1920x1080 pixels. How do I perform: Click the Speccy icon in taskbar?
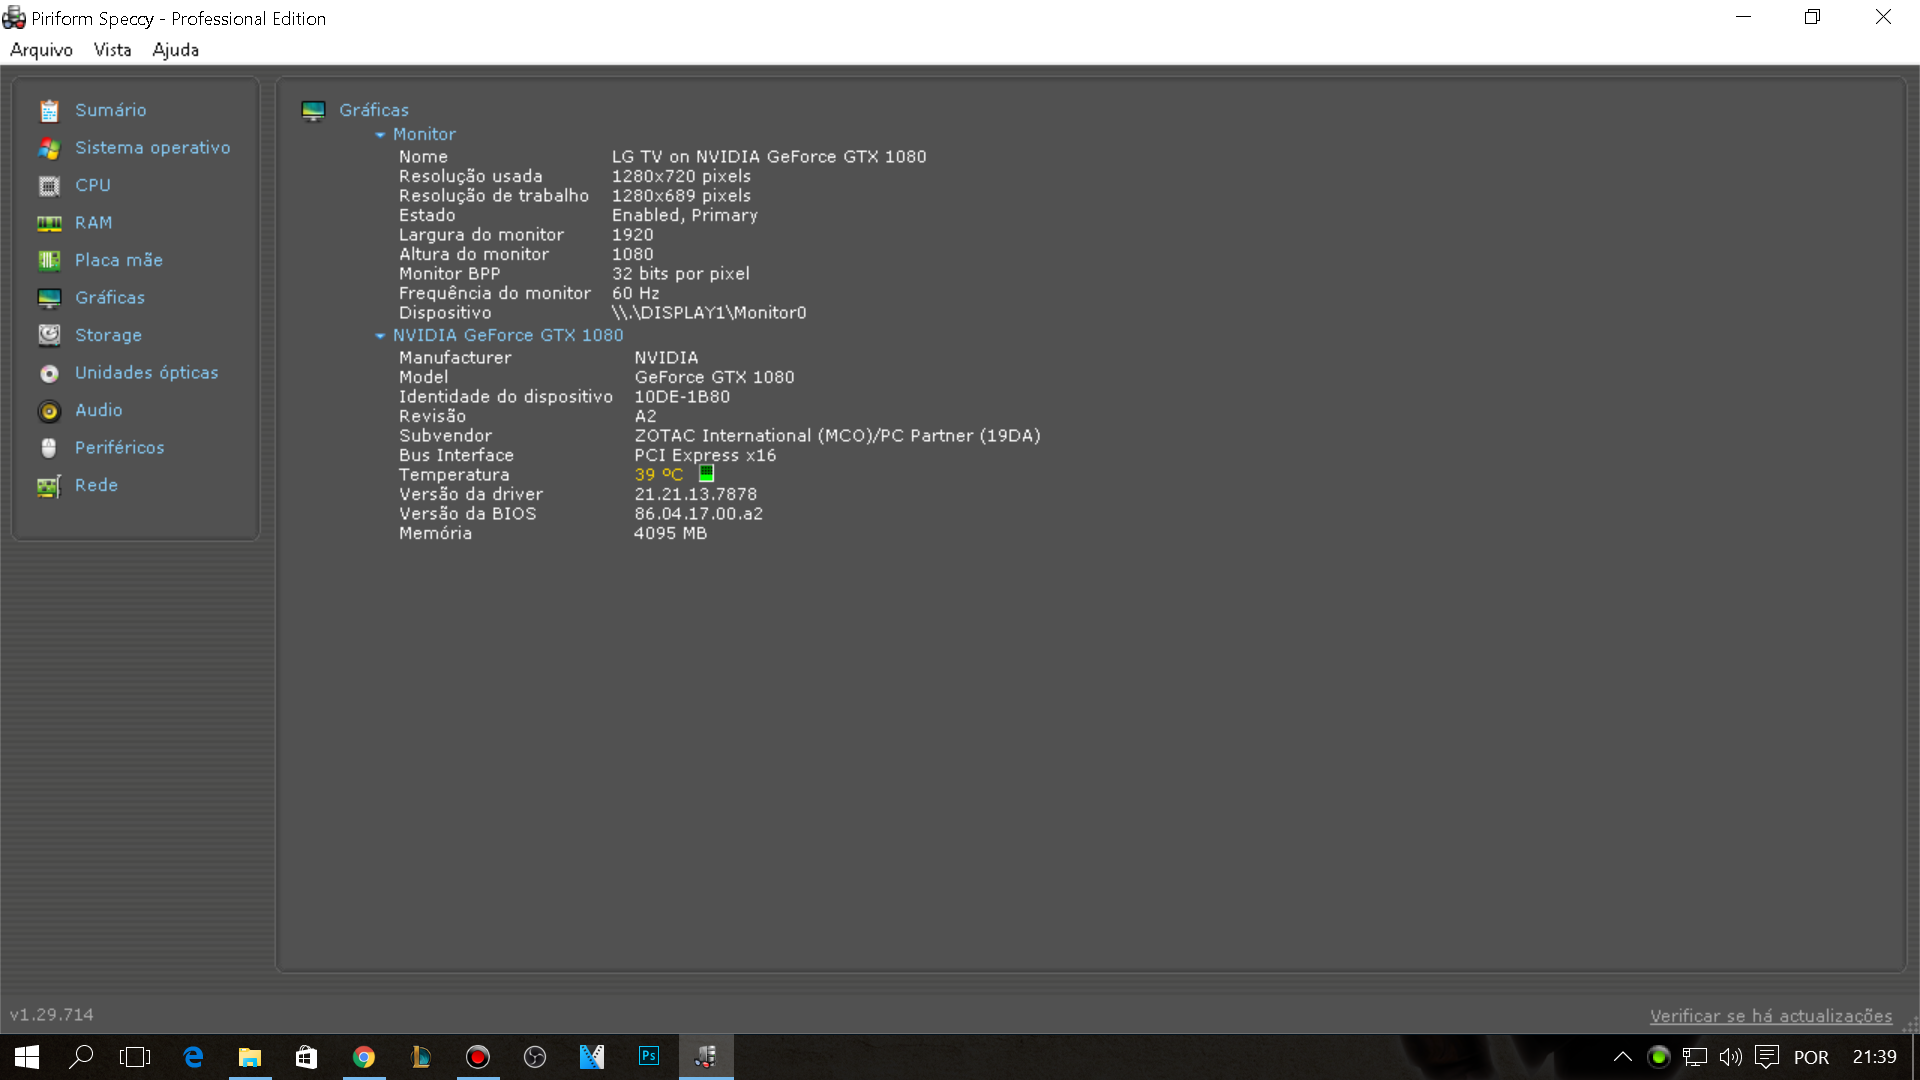[706, 1057]
